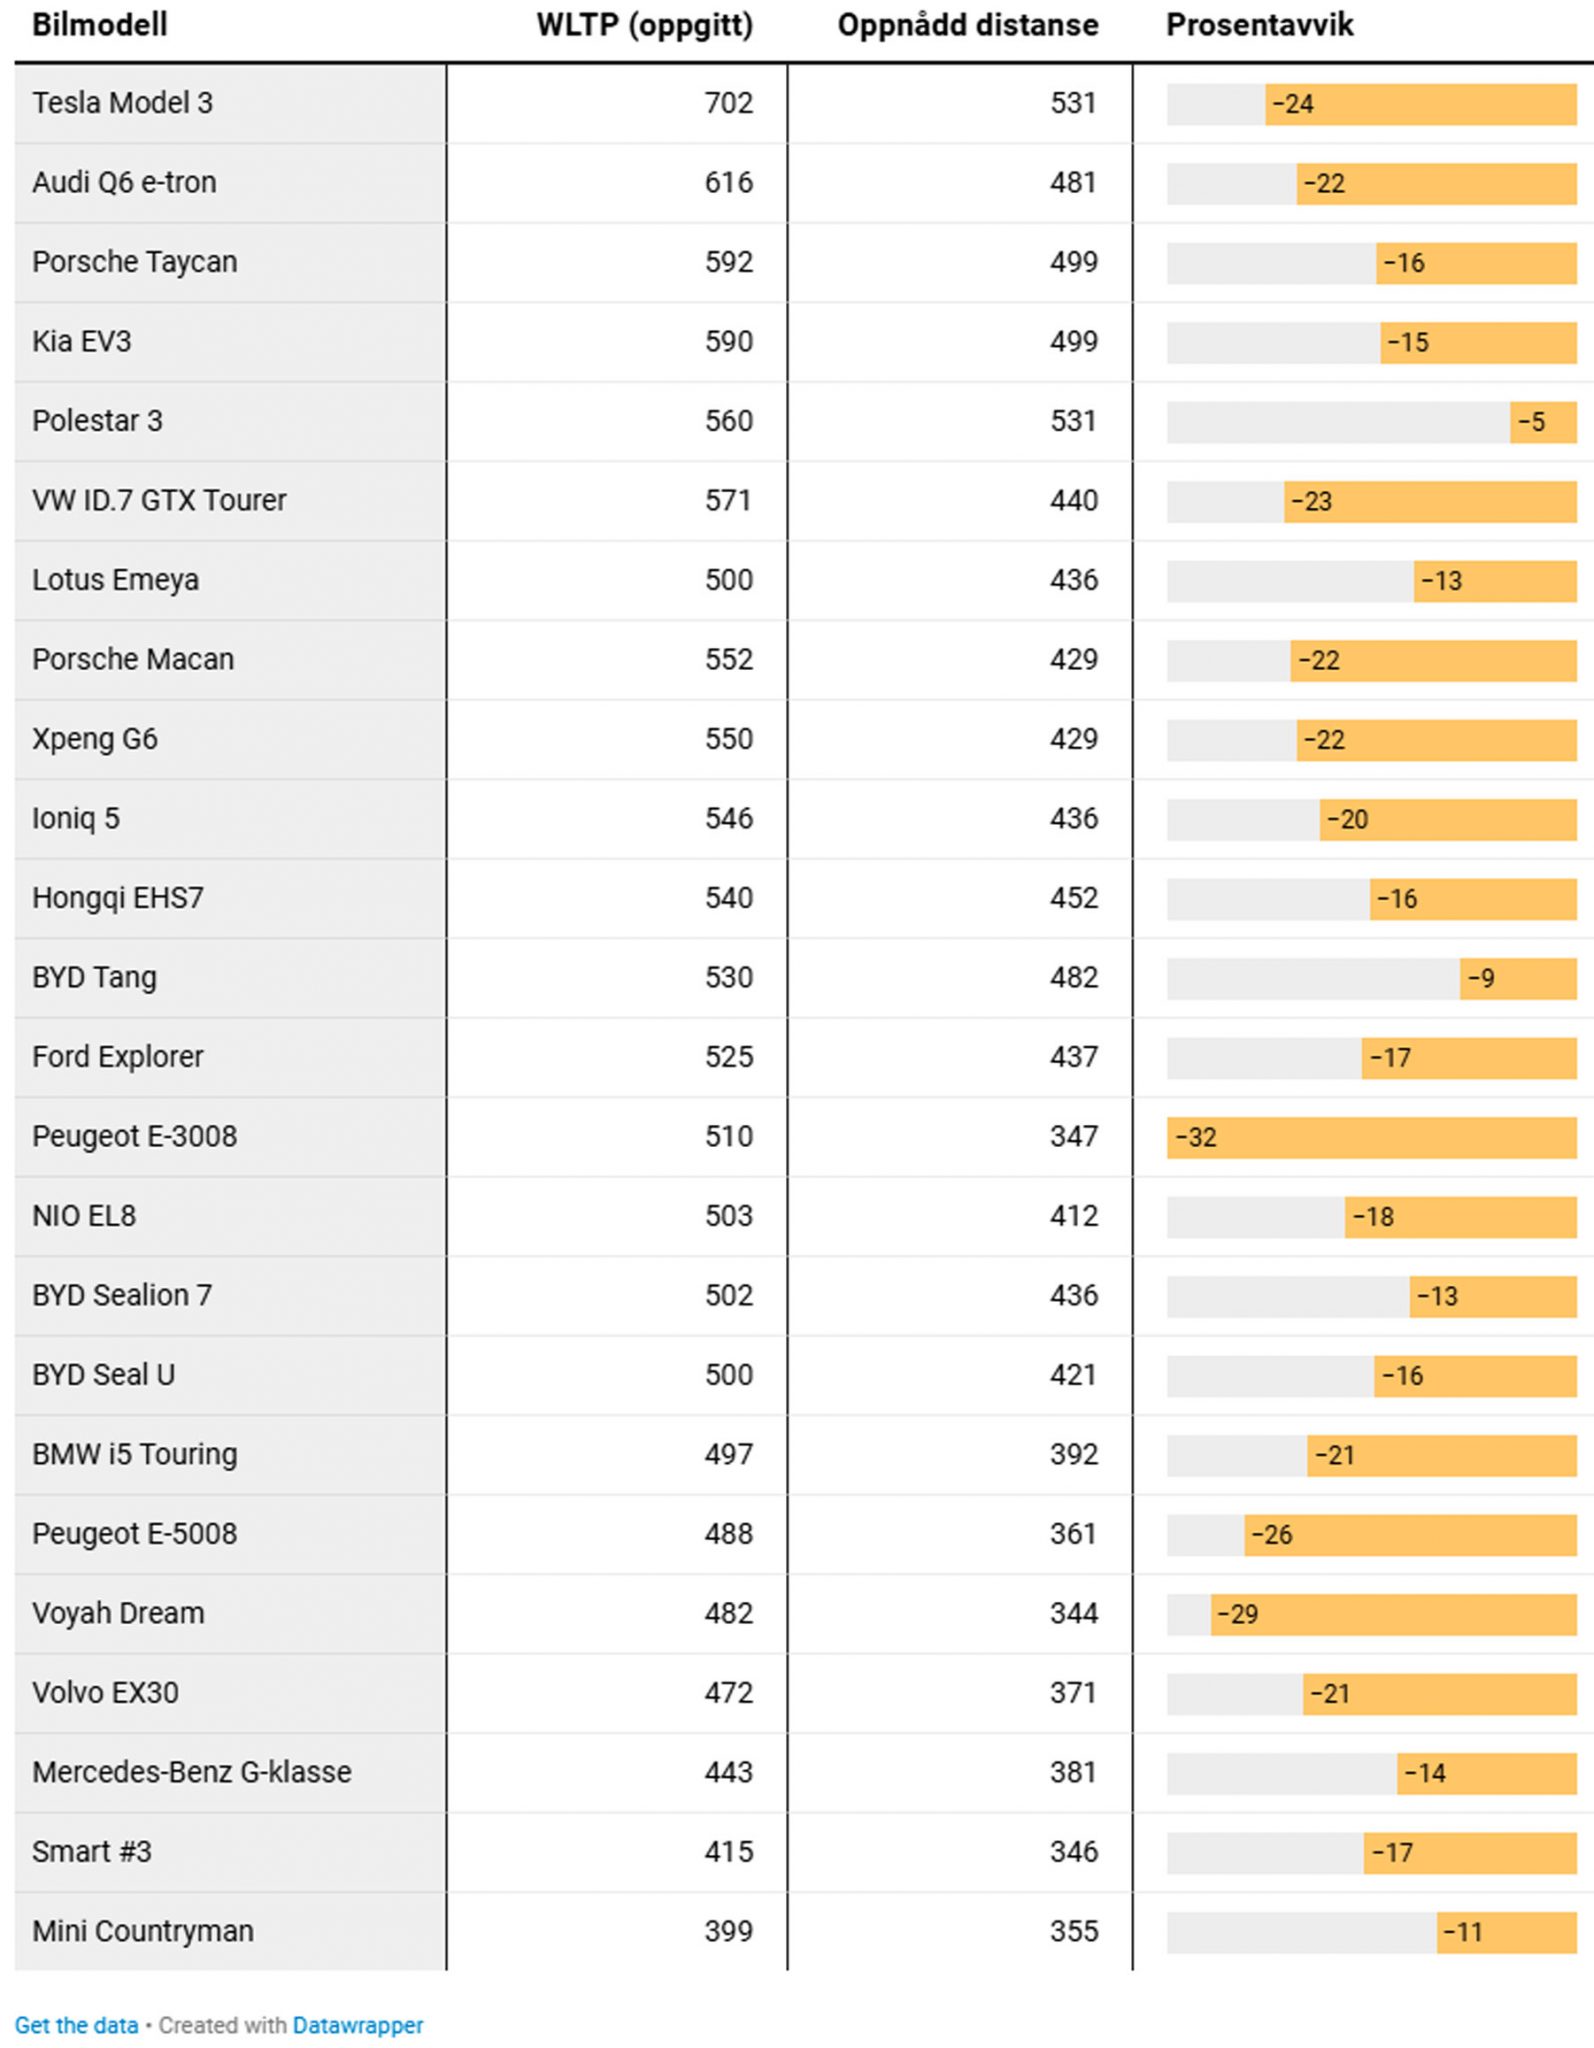Image resolution: width=1594 pixels, height=2048 pixels.
Task: Click the VW ID.7 GTX Tourer cell
Action: click(x=159, y=500)
